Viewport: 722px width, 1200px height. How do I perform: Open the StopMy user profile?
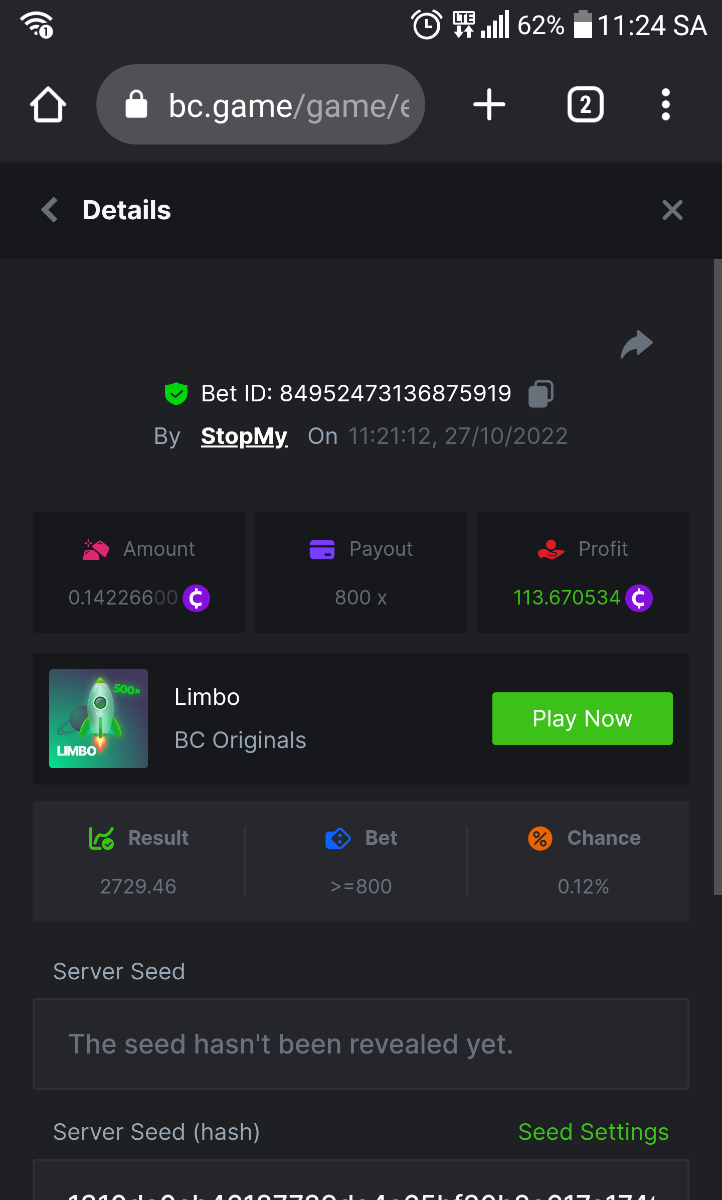[x=244, y=437]
